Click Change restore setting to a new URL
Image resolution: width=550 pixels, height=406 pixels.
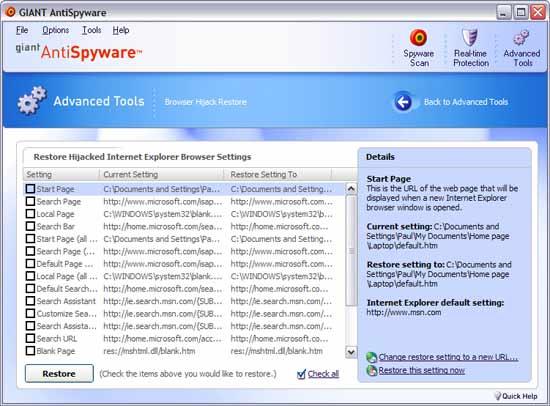[x=448, y=357]
